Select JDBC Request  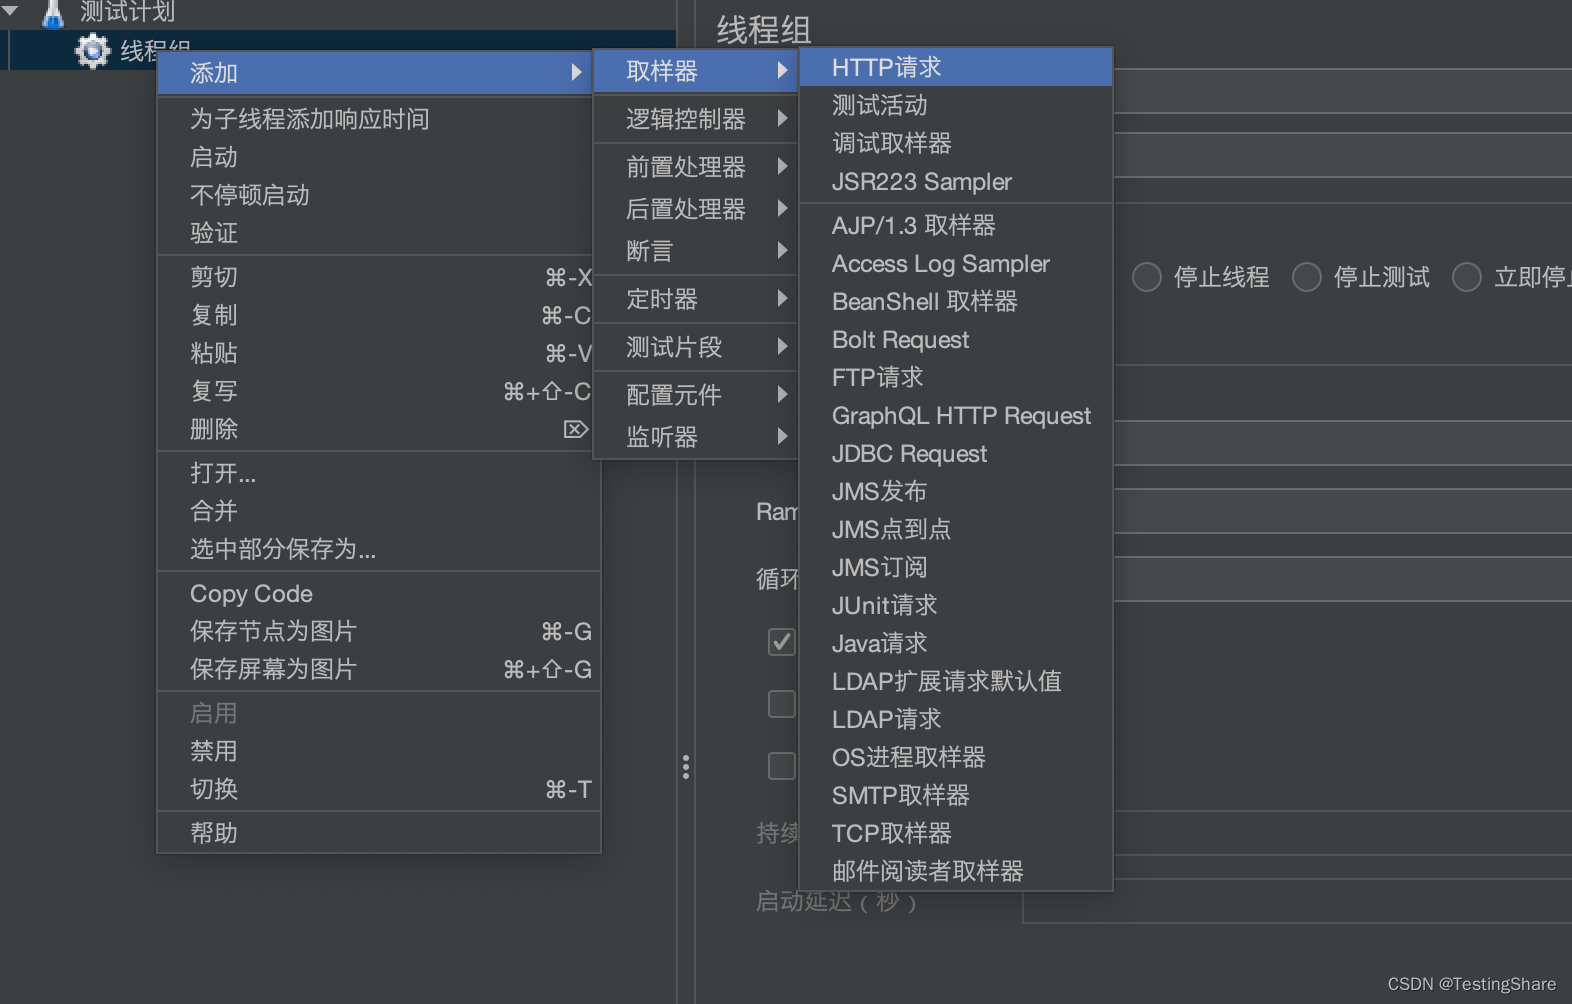956,453
